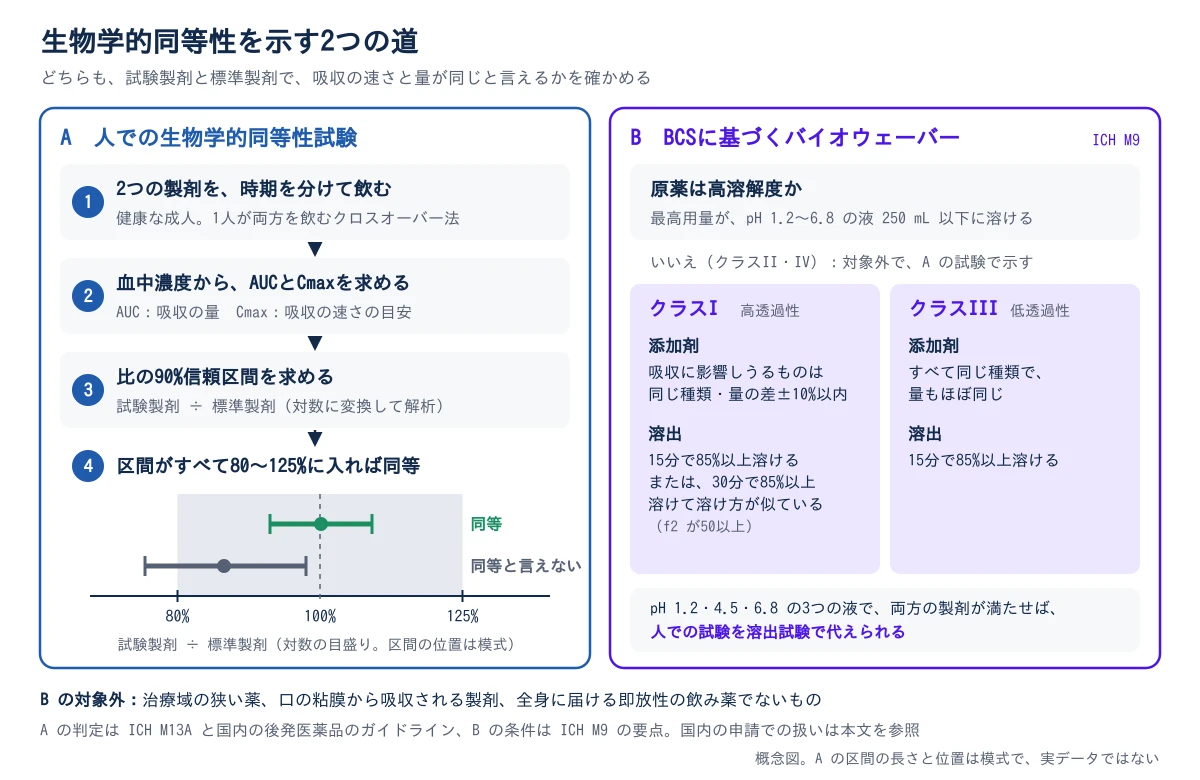1200x780 pixels.
Task: Click the line AUC:吸収の量 Cmax:吸収の速さの目安
Action: 264,311
